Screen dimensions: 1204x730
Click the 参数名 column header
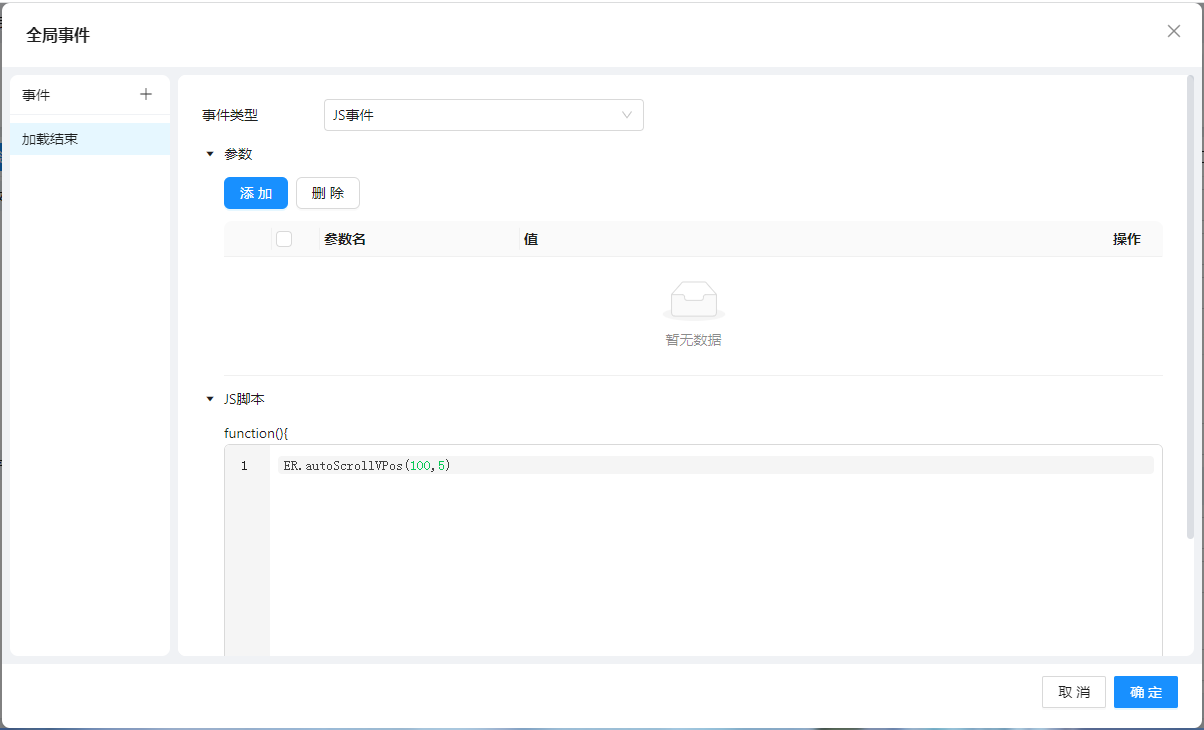345,239
